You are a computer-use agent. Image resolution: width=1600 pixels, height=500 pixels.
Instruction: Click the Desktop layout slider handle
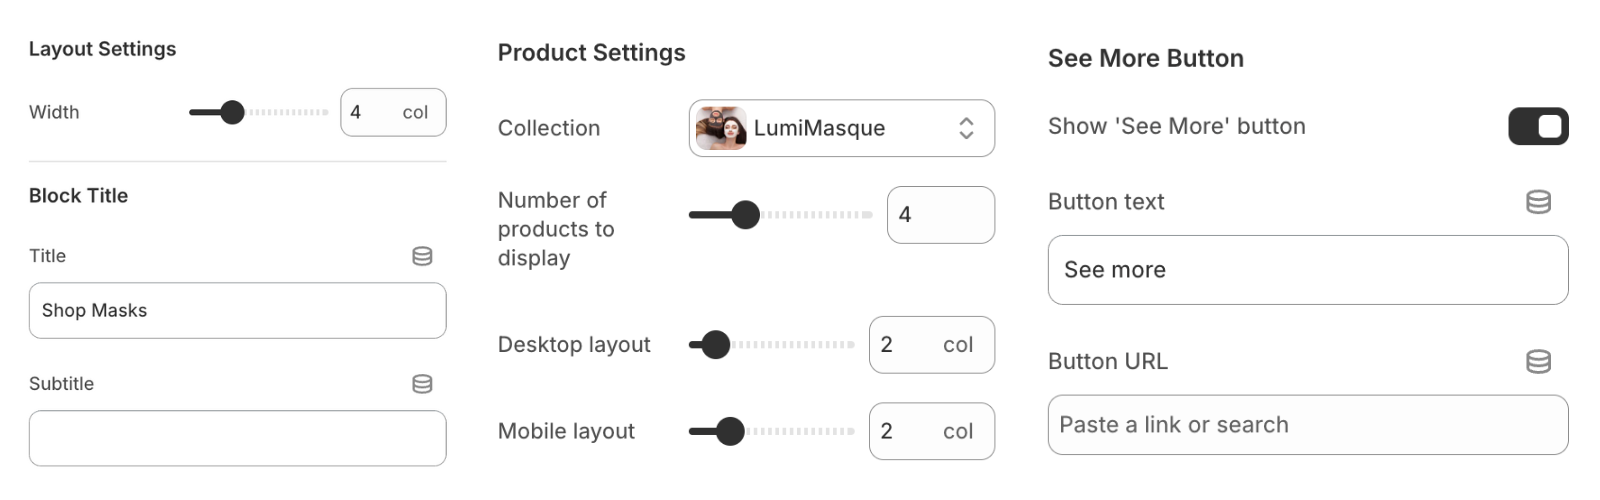tap(715, 345)
